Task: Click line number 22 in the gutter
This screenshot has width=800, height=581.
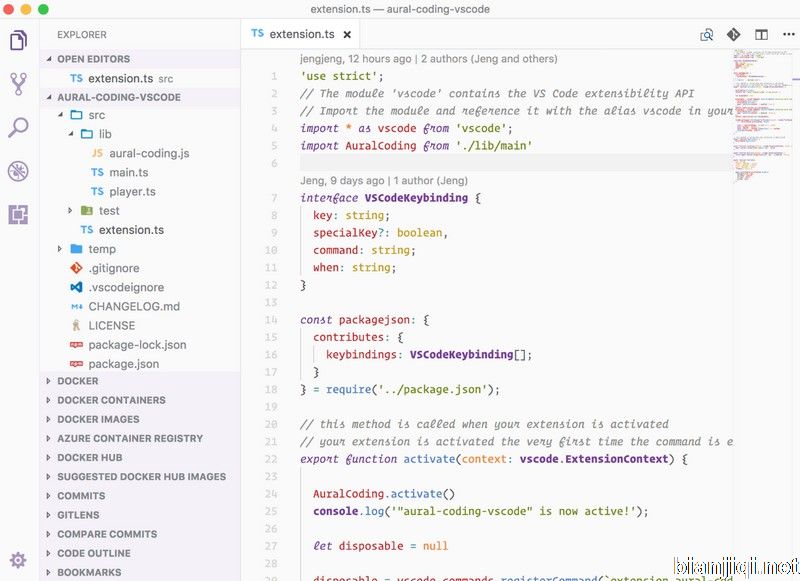Action: click(271, 459)
